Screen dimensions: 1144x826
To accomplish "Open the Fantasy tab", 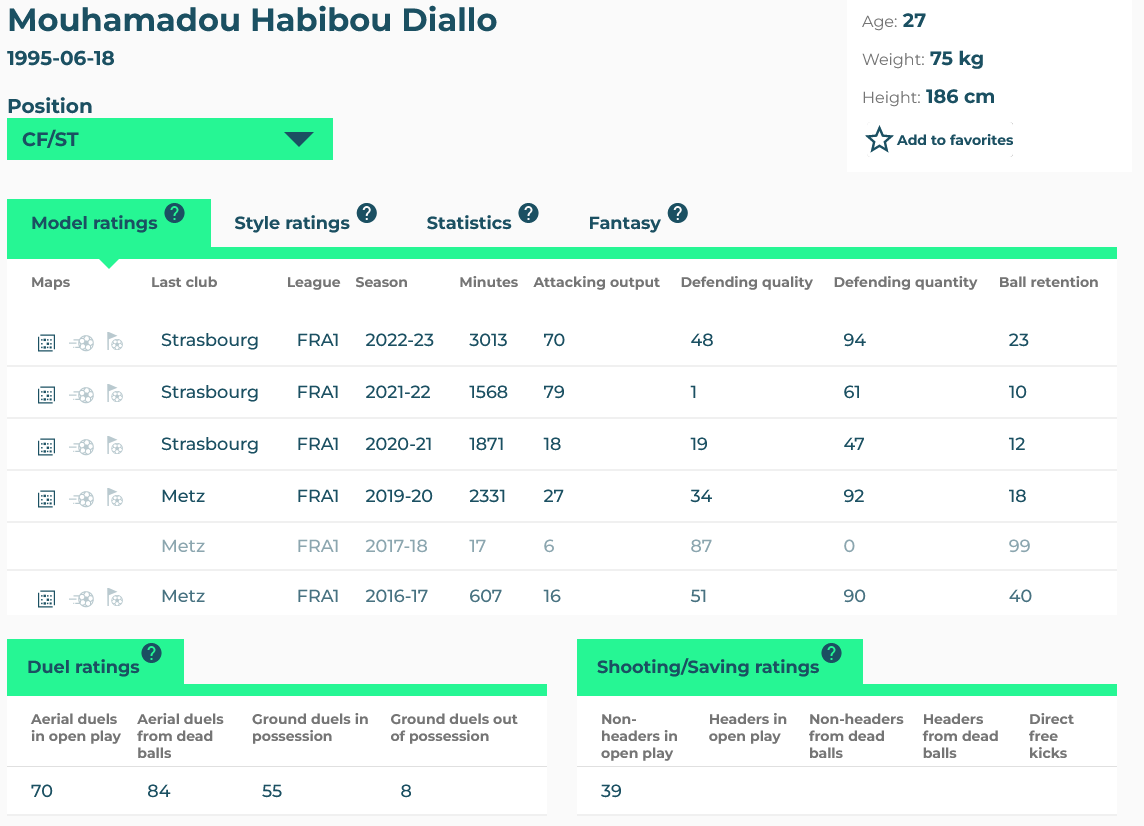I will click(x=624, y=223).
